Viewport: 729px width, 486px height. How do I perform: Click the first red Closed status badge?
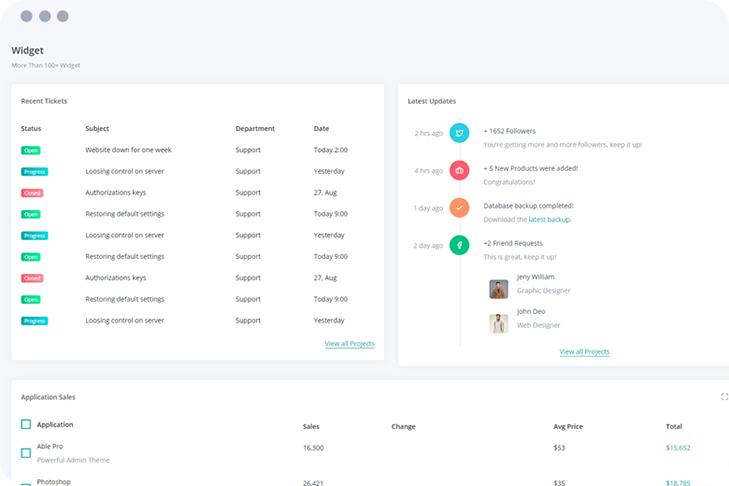click(32, 193)
